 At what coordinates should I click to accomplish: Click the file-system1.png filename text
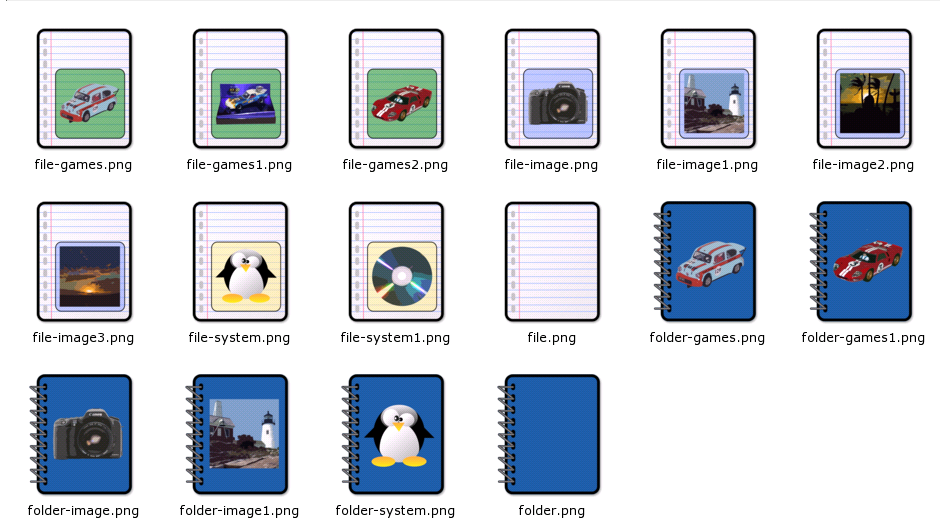(x=395, y=338)
